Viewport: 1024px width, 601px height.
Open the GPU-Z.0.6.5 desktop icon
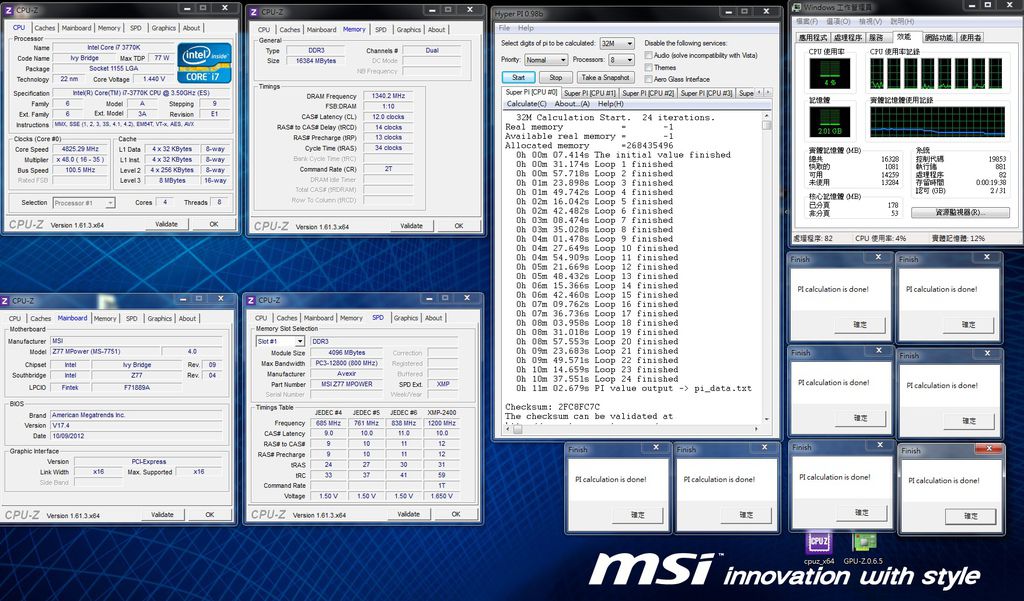coord(863,547)
